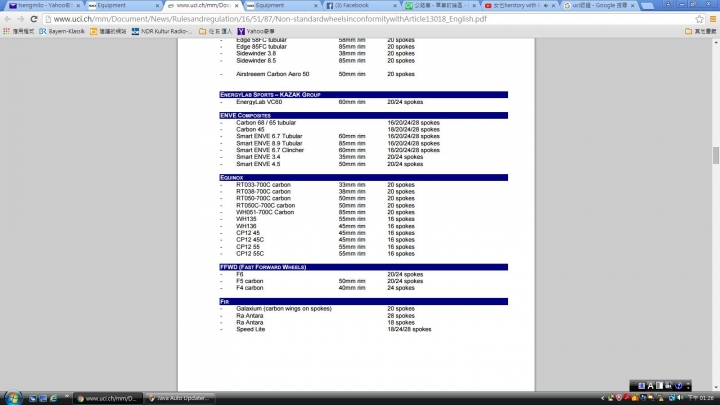Expand quick launch overflow chevron
The height and width of the screenshot is (405, 720).
pyautogui.click(x=67, y=396)
